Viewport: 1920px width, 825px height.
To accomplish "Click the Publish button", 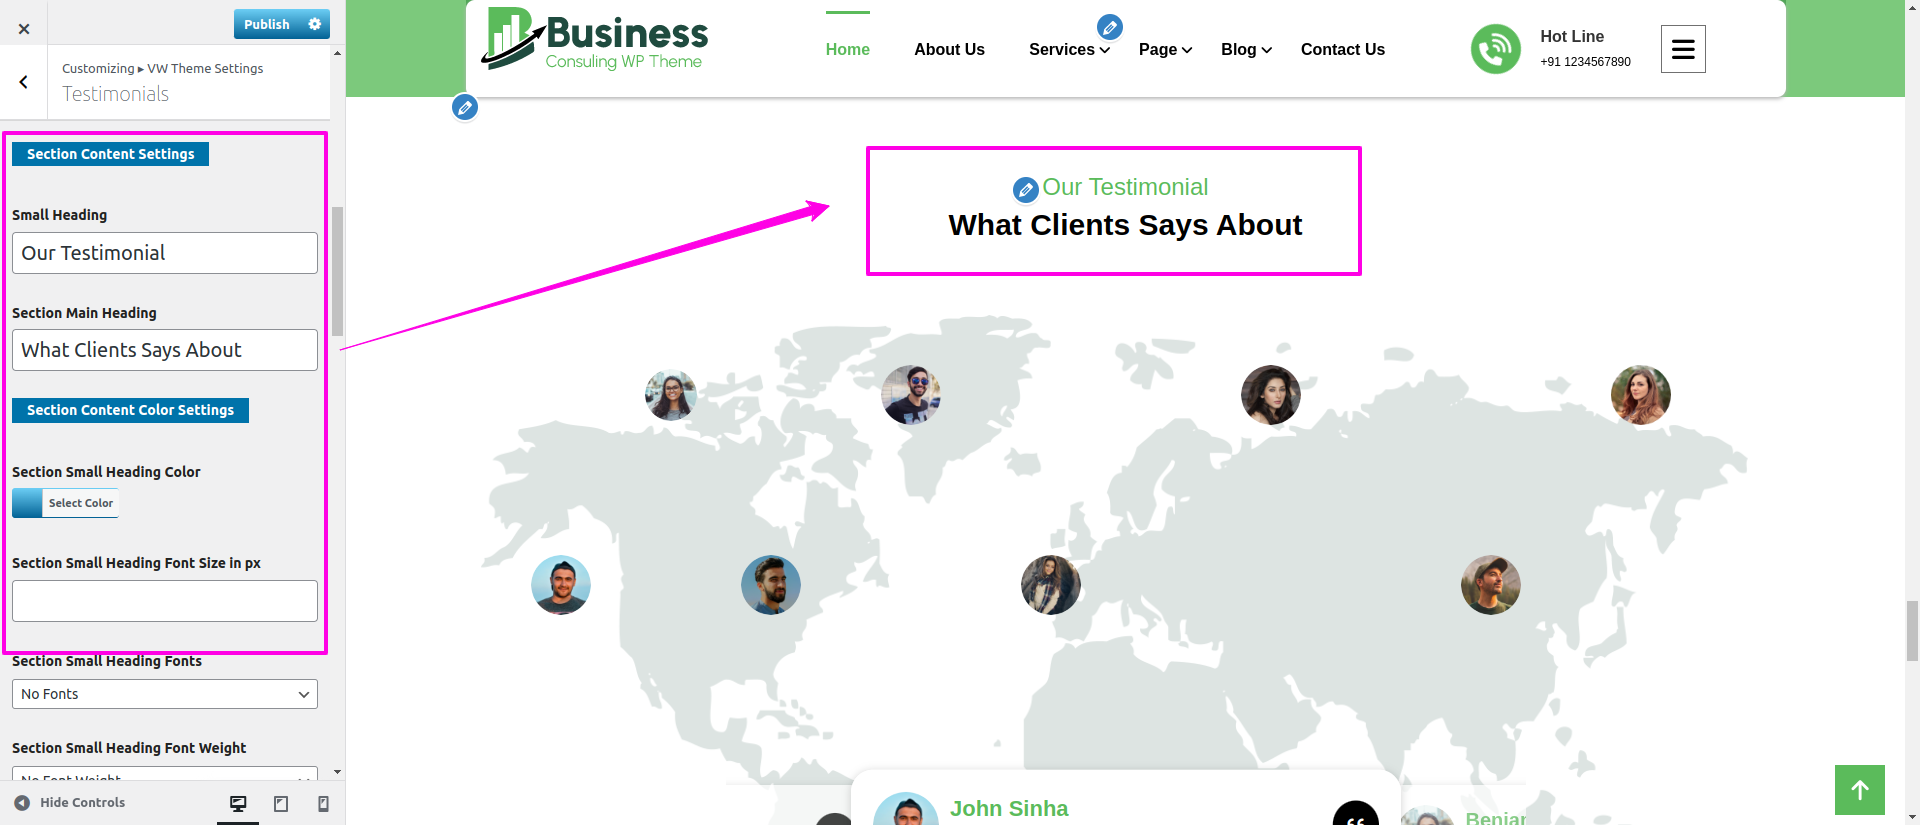I will pos(267,24).
